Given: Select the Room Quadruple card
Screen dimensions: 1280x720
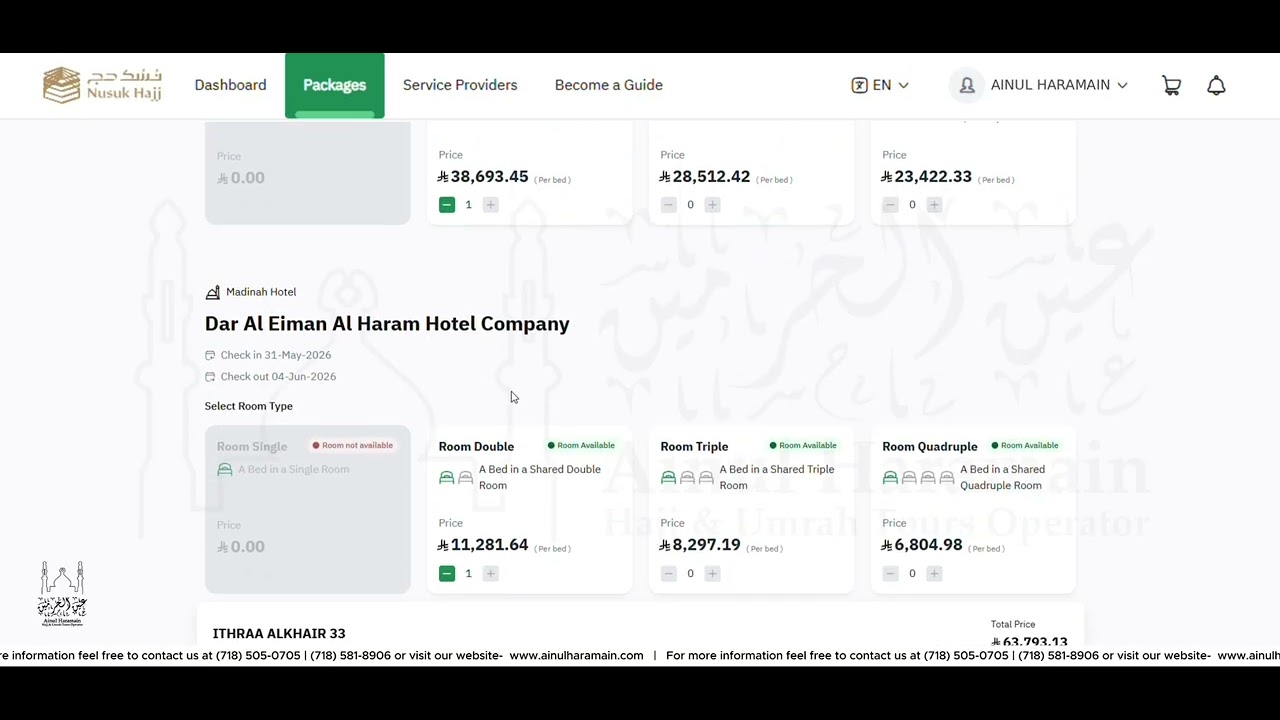Looking at the screenshot, I should (x=973, y=509).
